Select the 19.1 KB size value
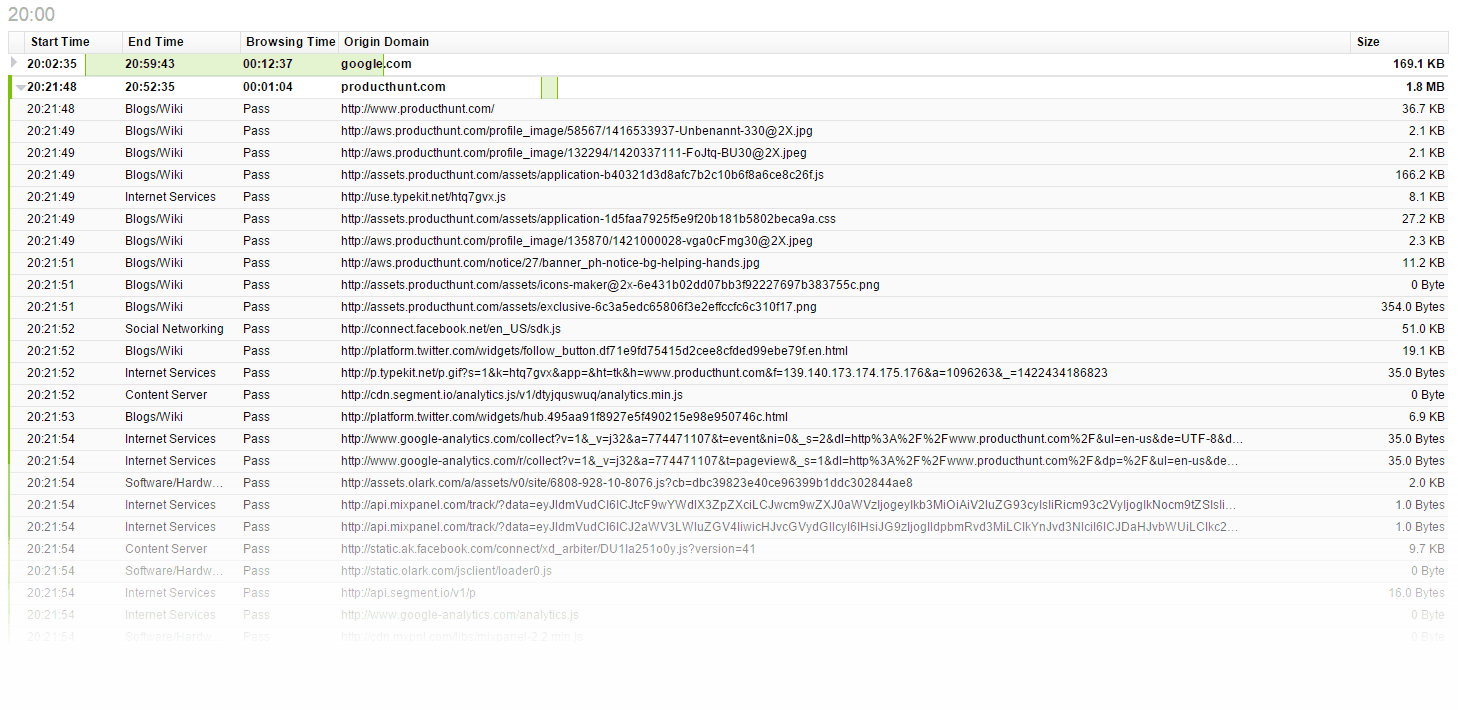 coord(1423,351)
